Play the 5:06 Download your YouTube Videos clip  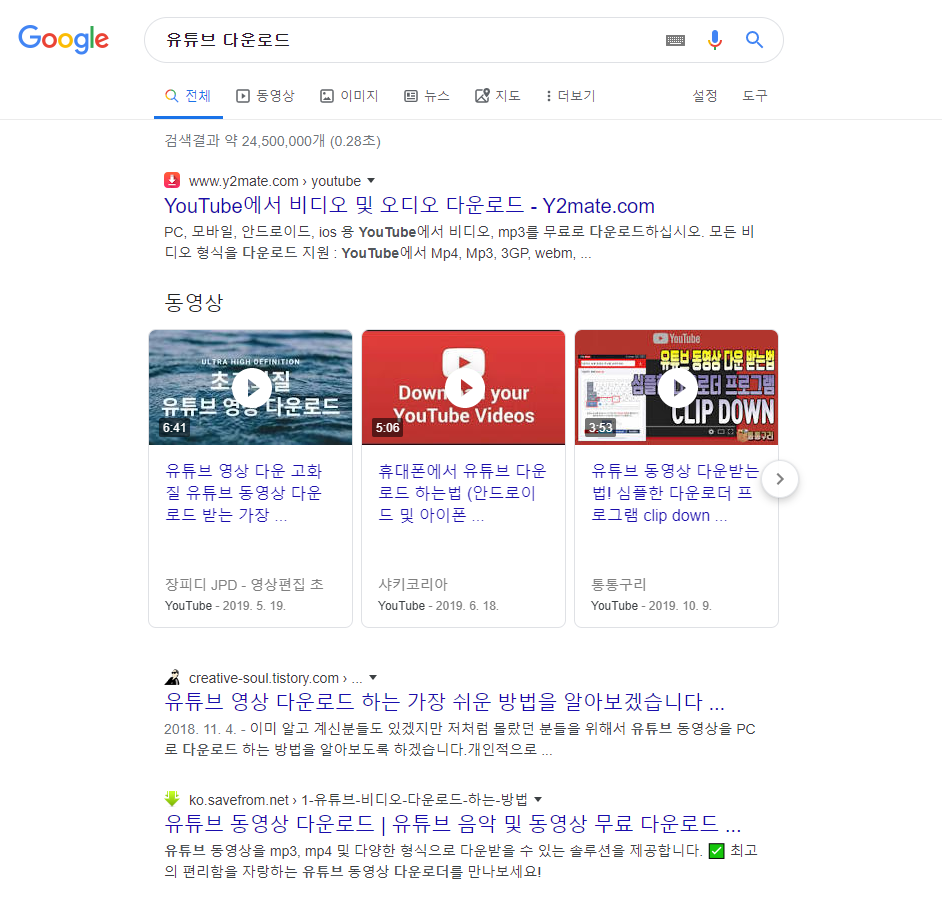[463, 387]
